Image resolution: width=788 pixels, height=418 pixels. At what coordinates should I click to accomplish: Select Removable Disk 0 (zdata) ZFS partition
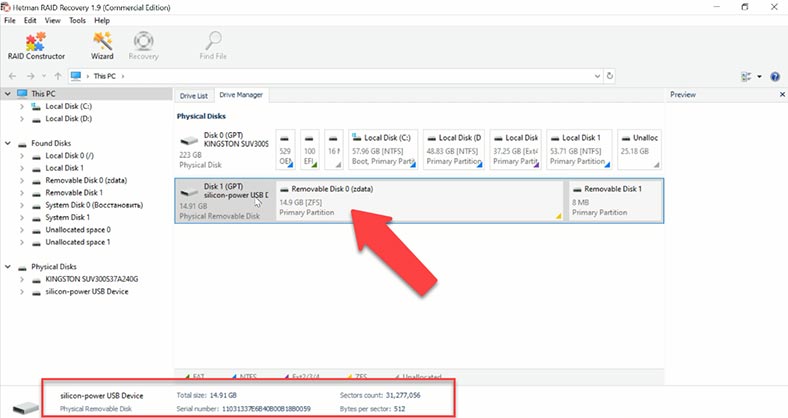point(419,201)
